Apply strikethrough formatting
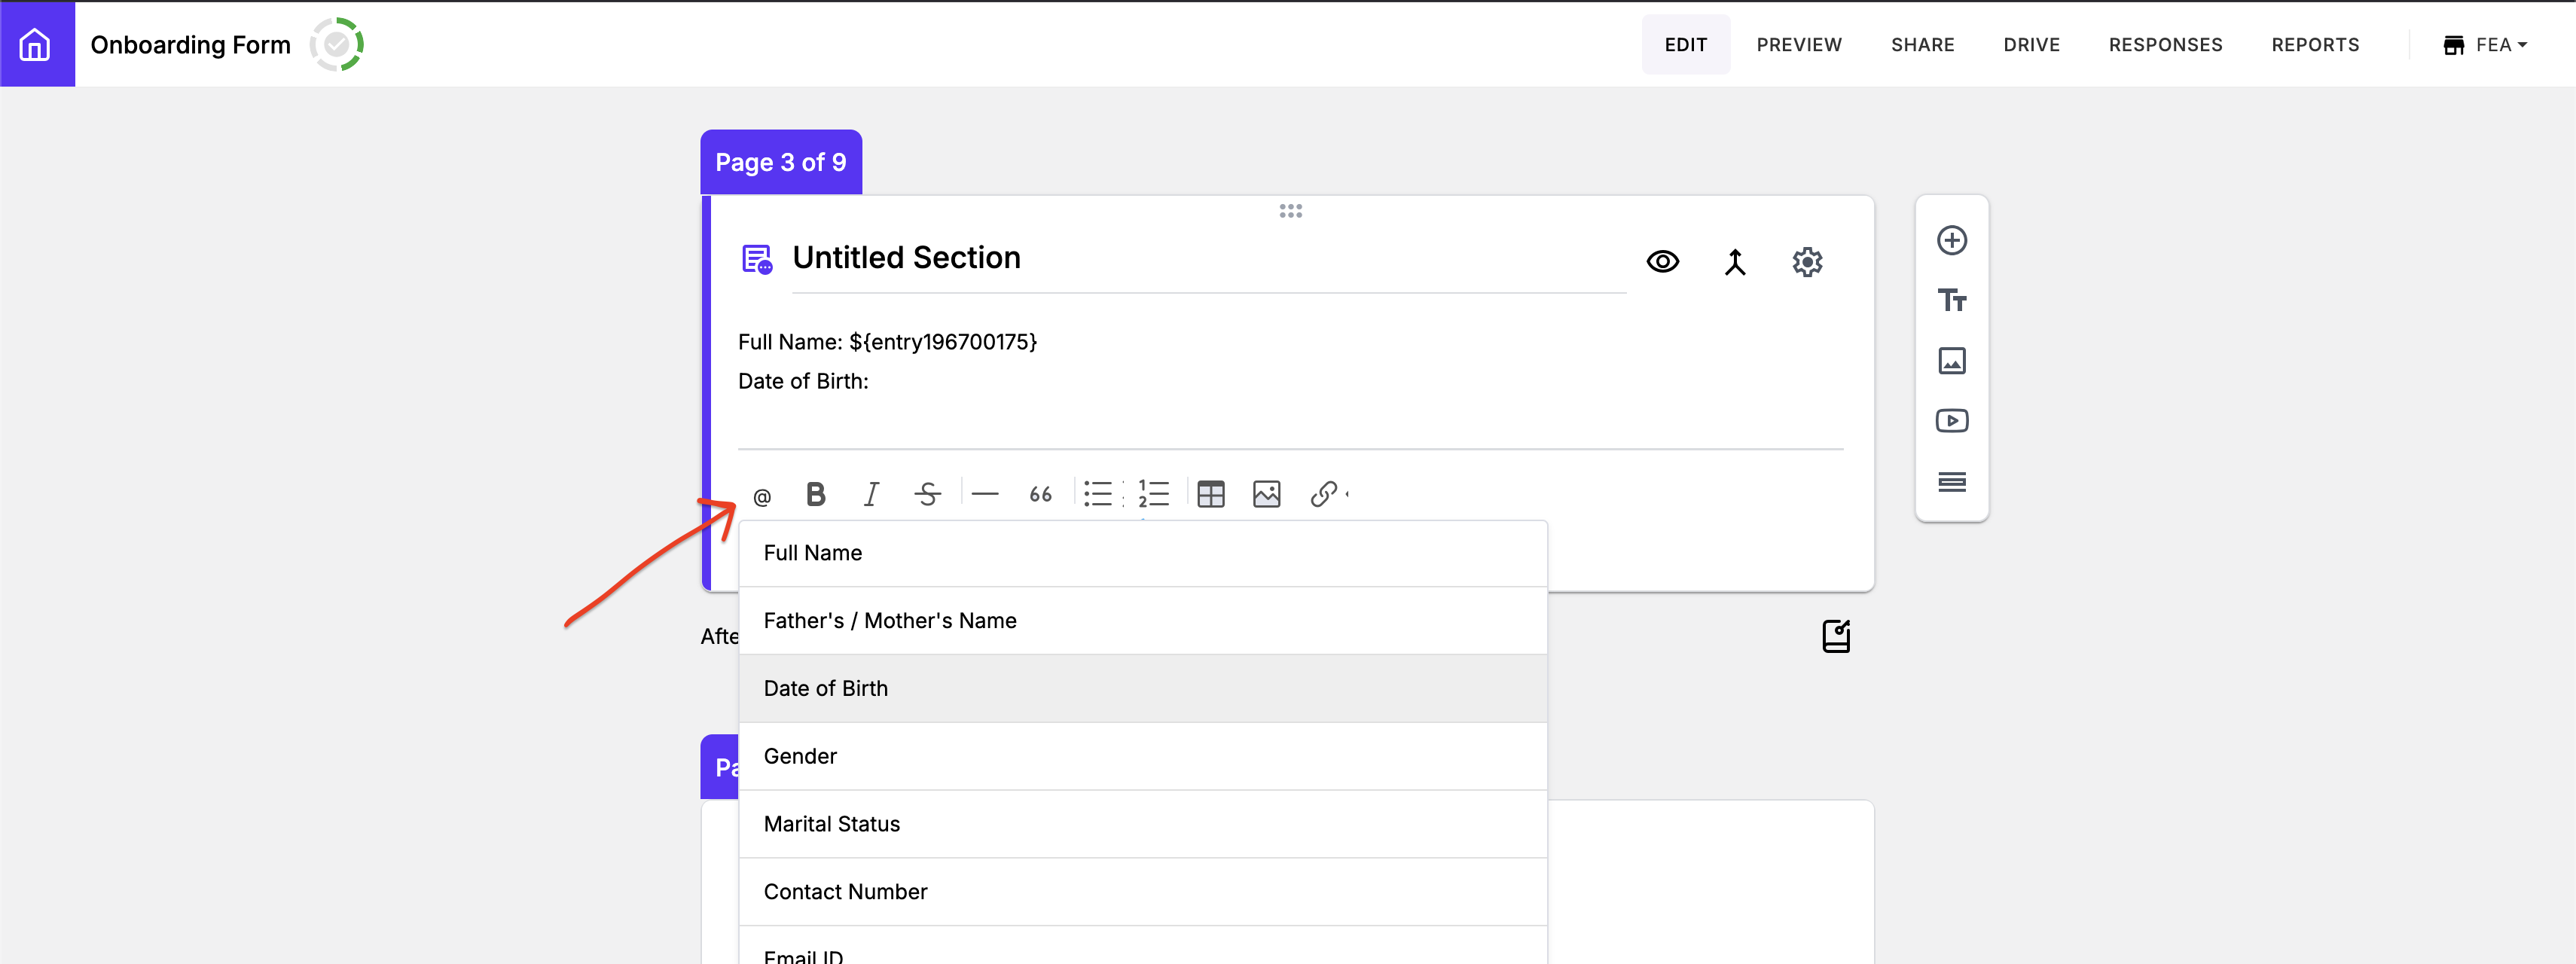 [x=927, y=494]
